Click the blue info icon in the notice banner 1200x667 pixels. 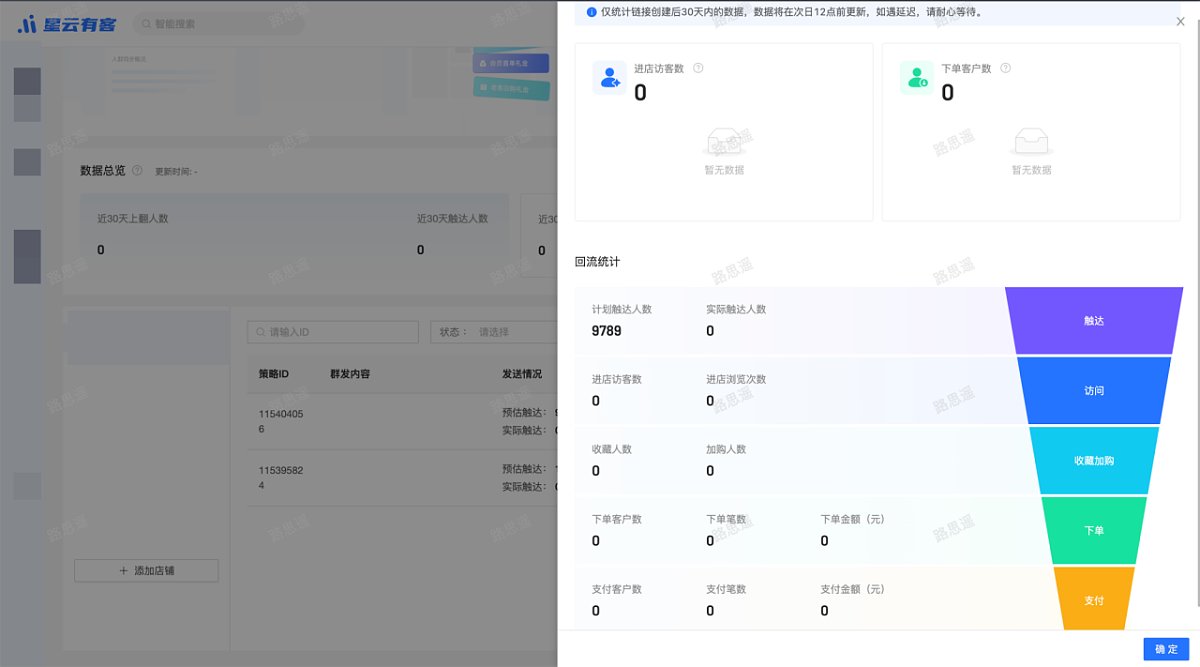[592, 13]
